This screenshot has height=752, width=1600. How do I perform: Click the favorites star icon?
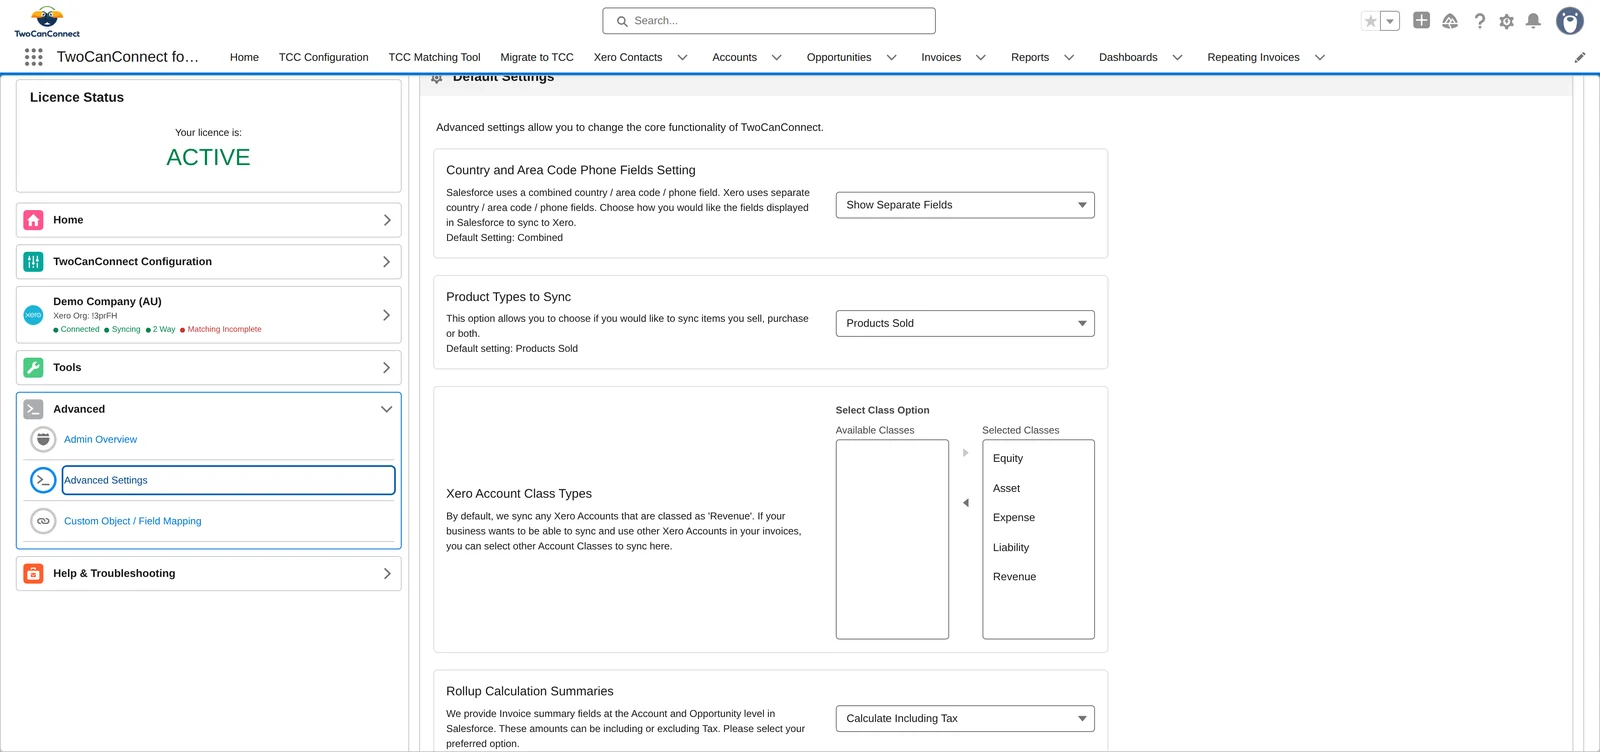point(1371,21)
